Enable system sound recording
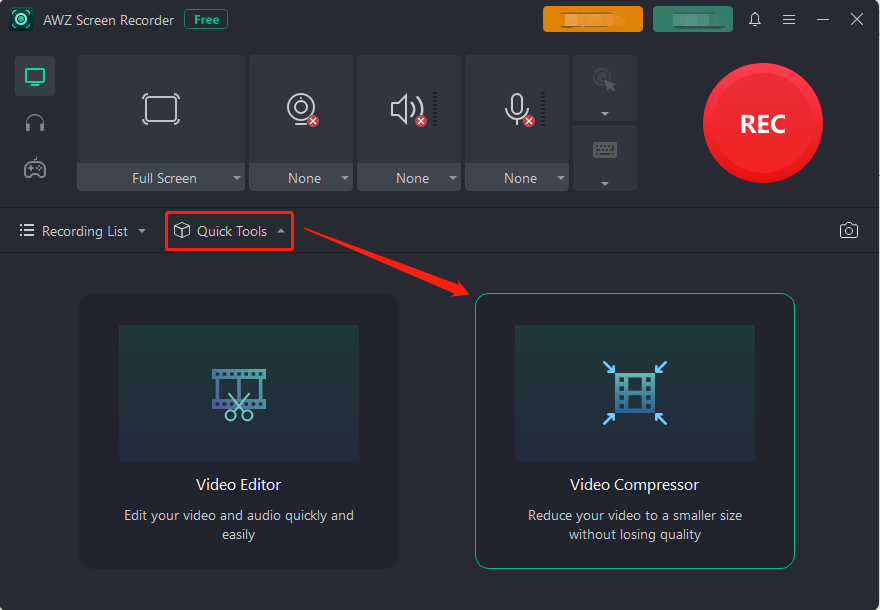Image resolution: width=880 pixels, height=610 pixels. pos(408,108)
